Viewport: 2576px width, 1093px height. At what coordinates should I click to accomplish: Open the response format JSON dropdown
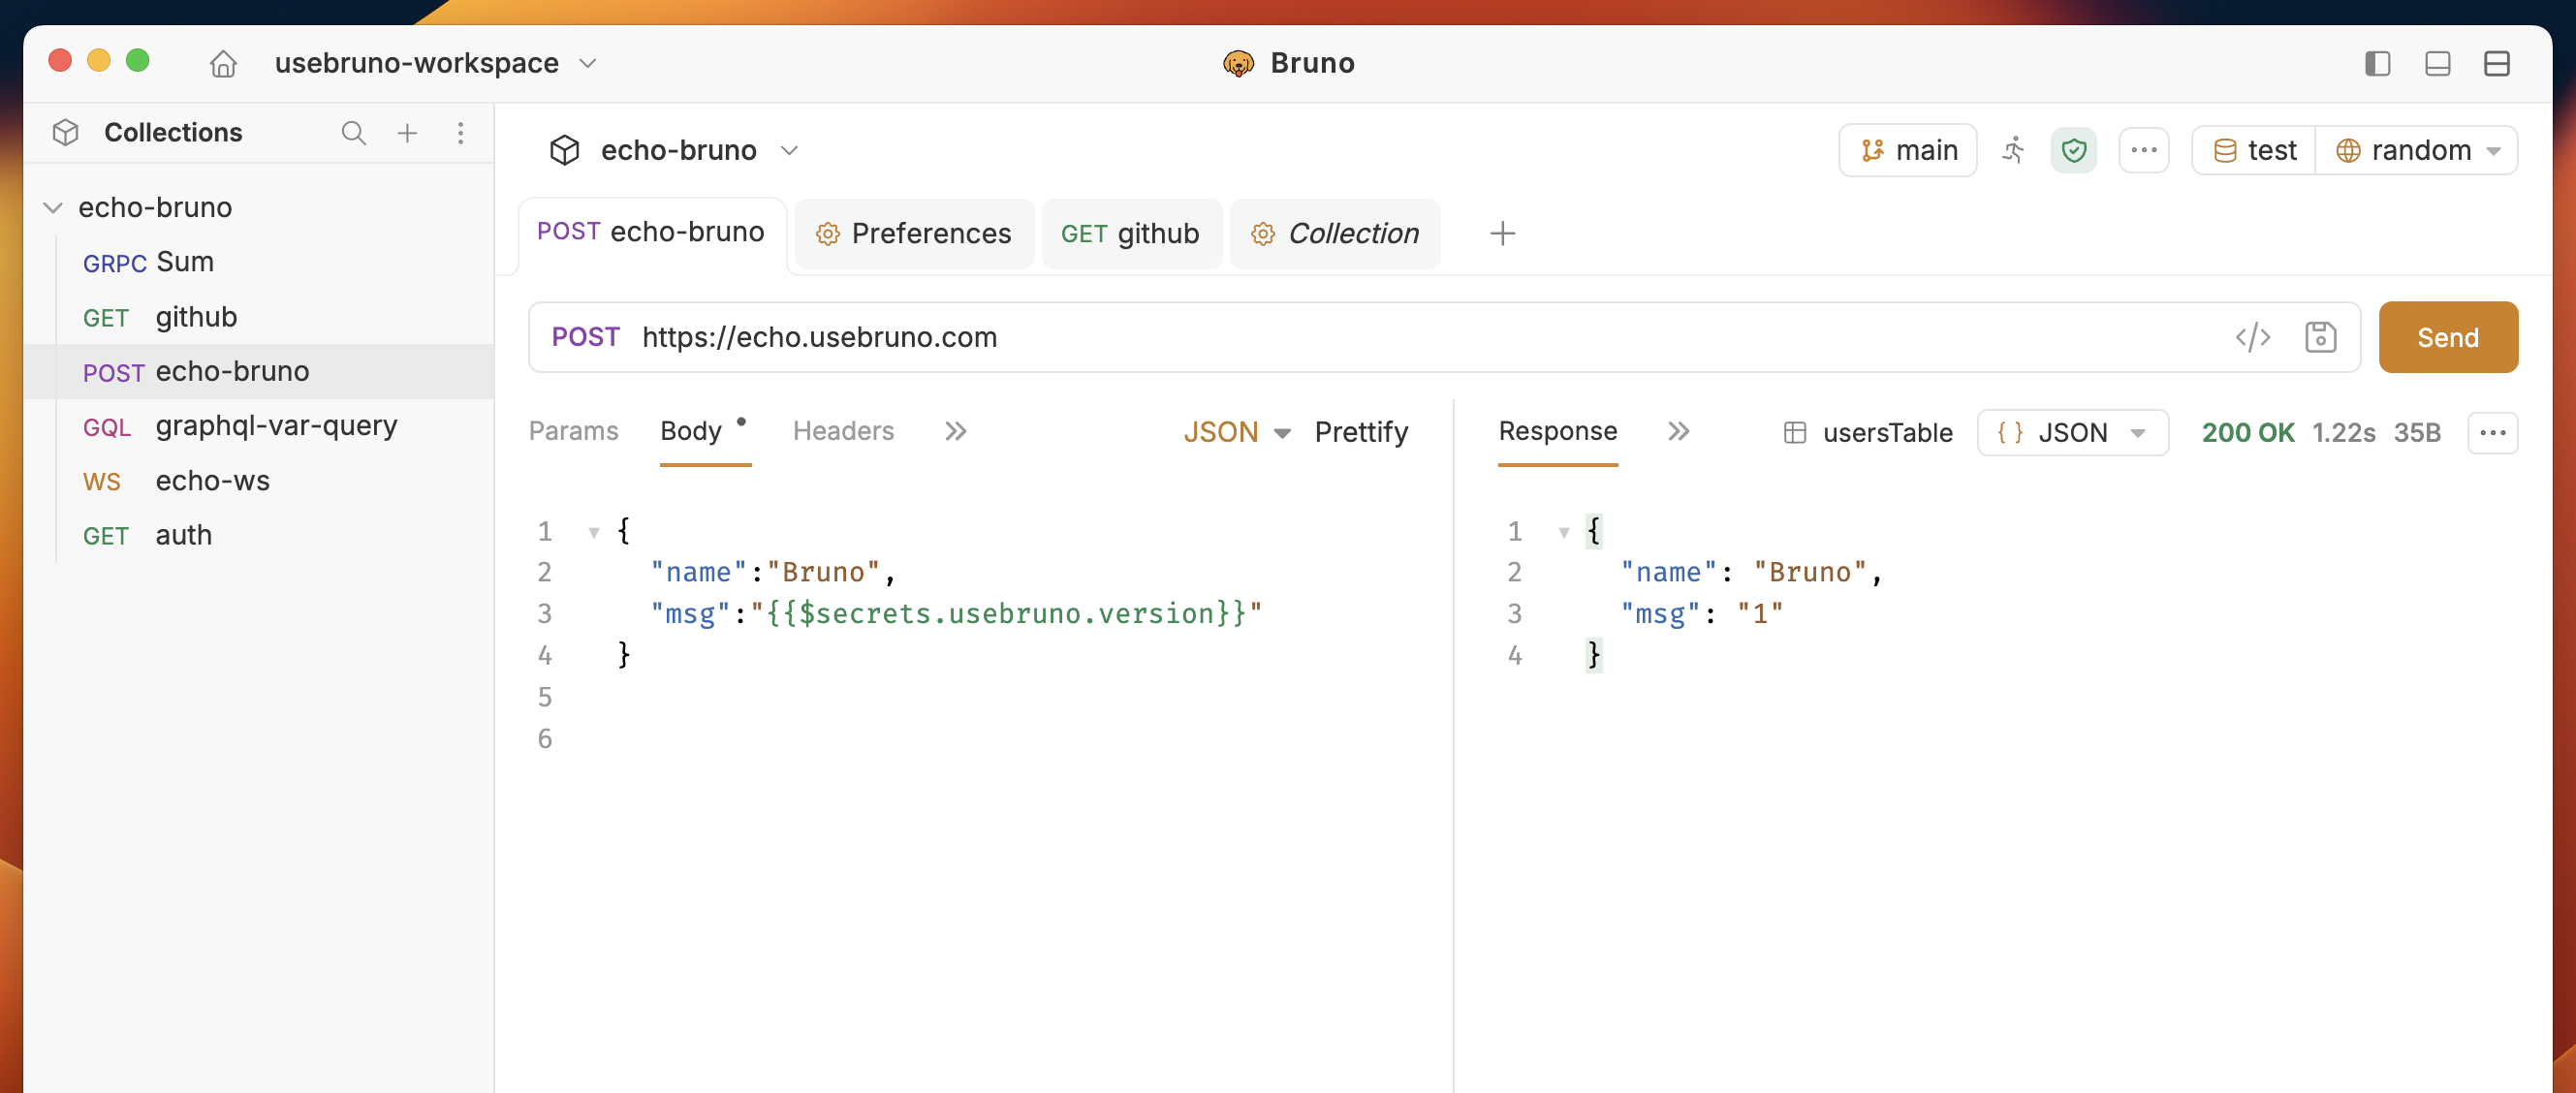pyautogui.click(x=2072, y=433)
